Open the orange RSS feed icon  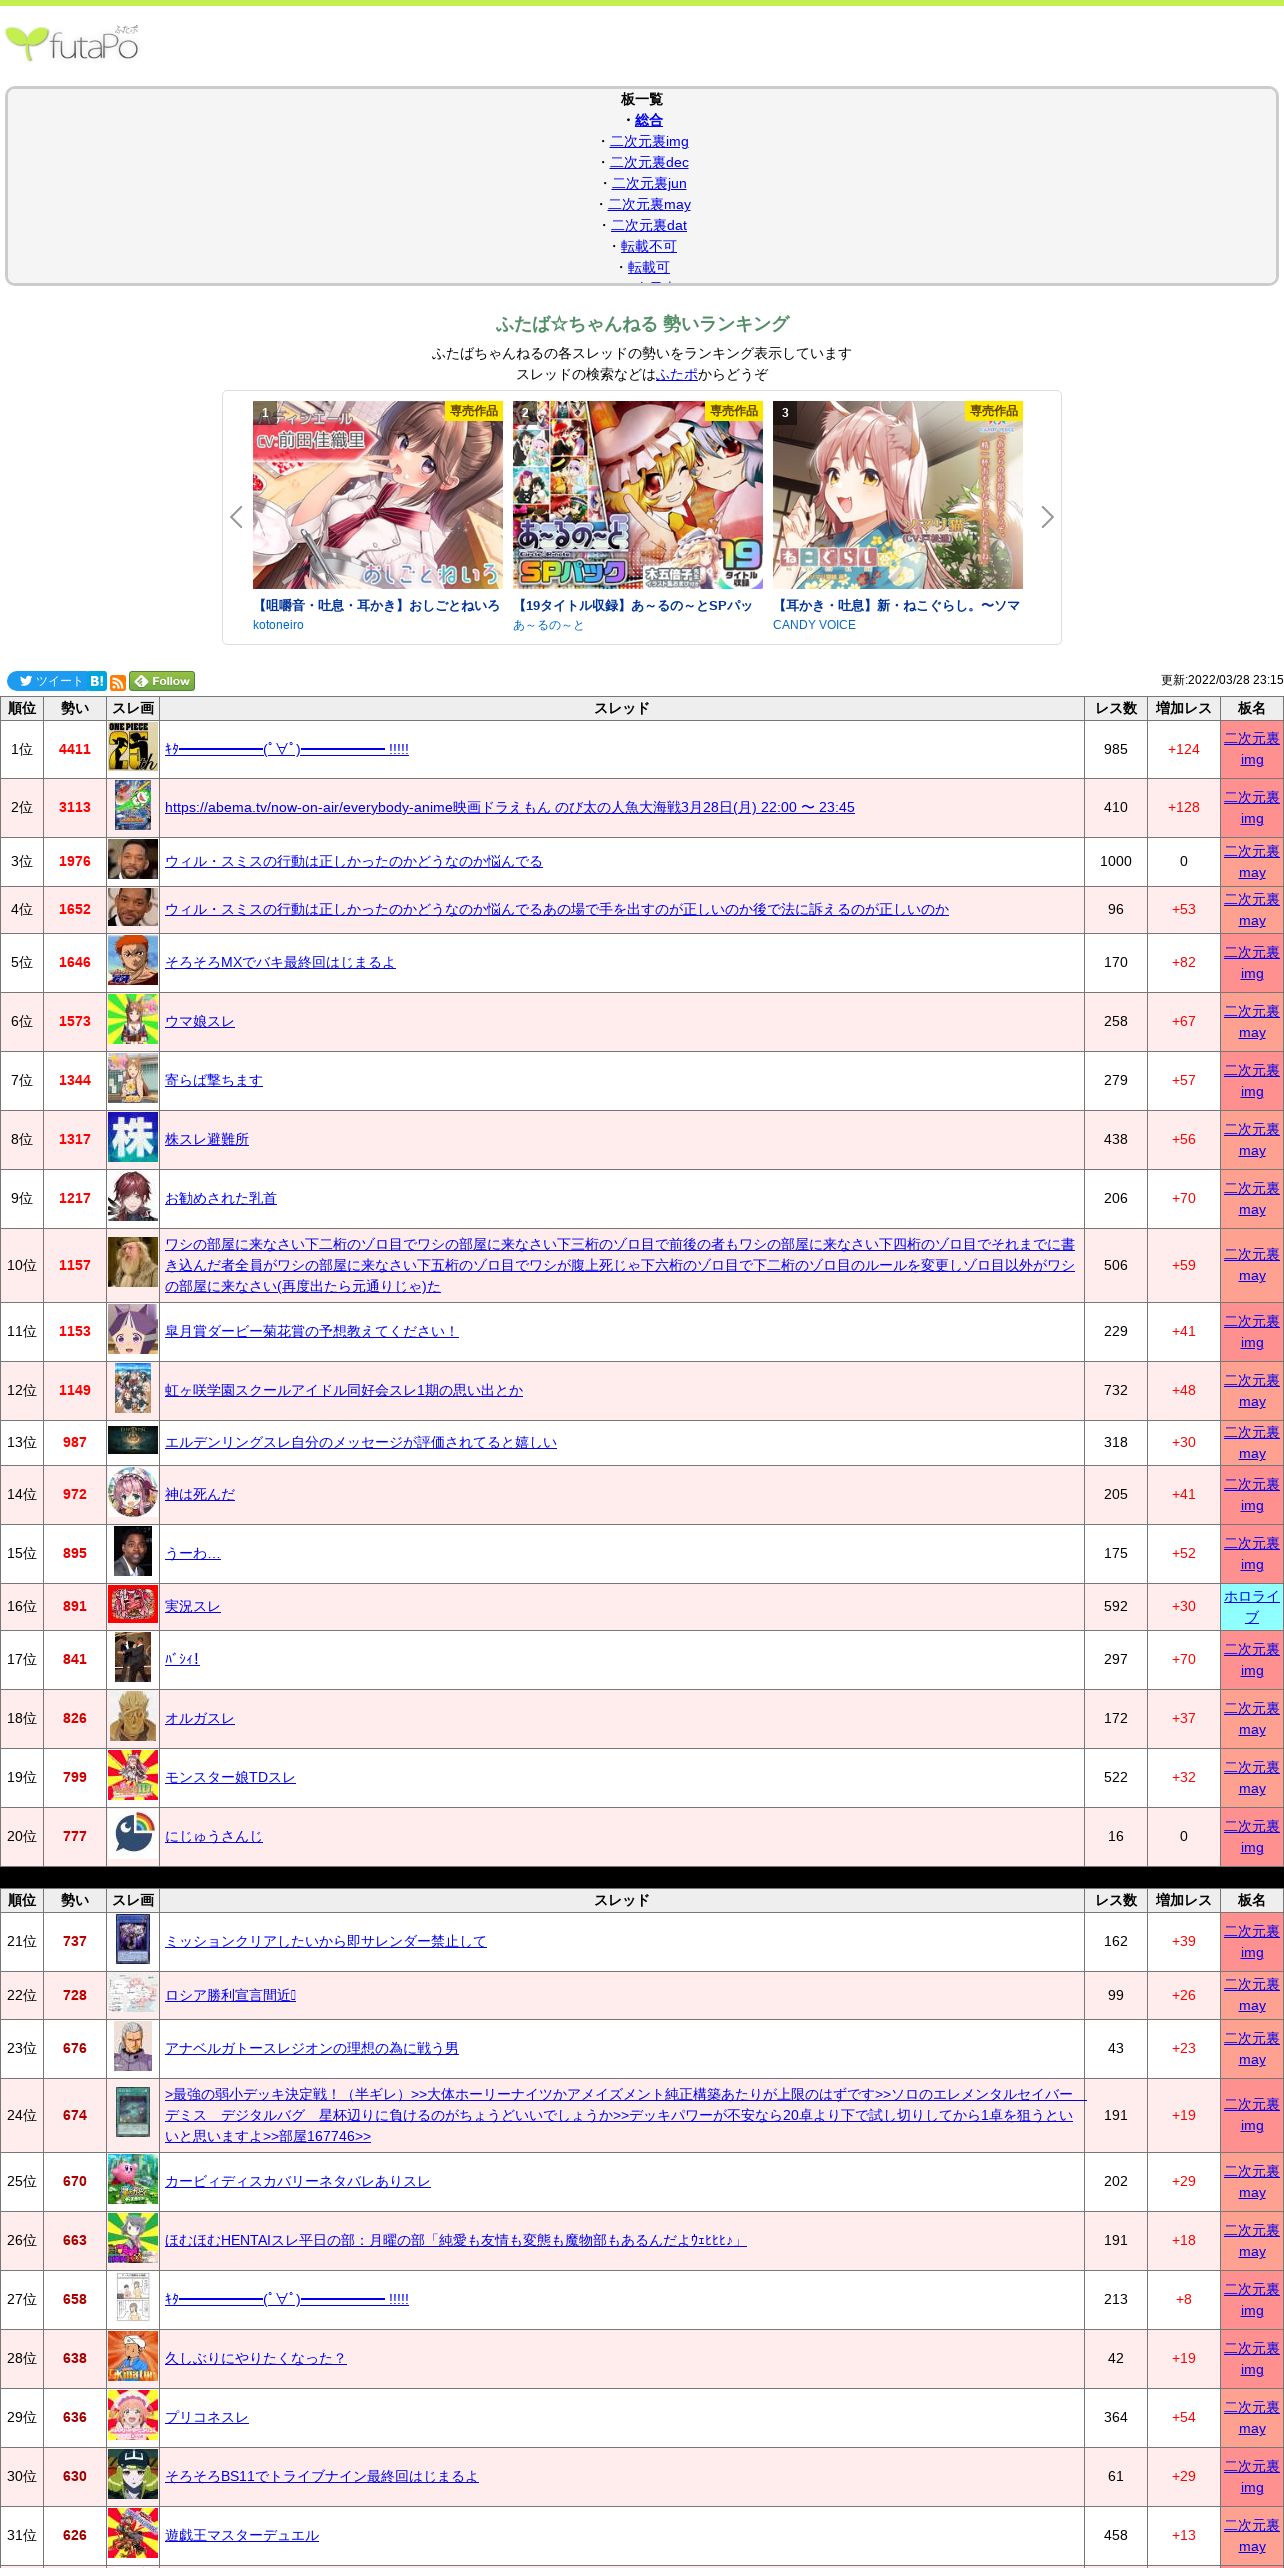(x=117, y=682)
